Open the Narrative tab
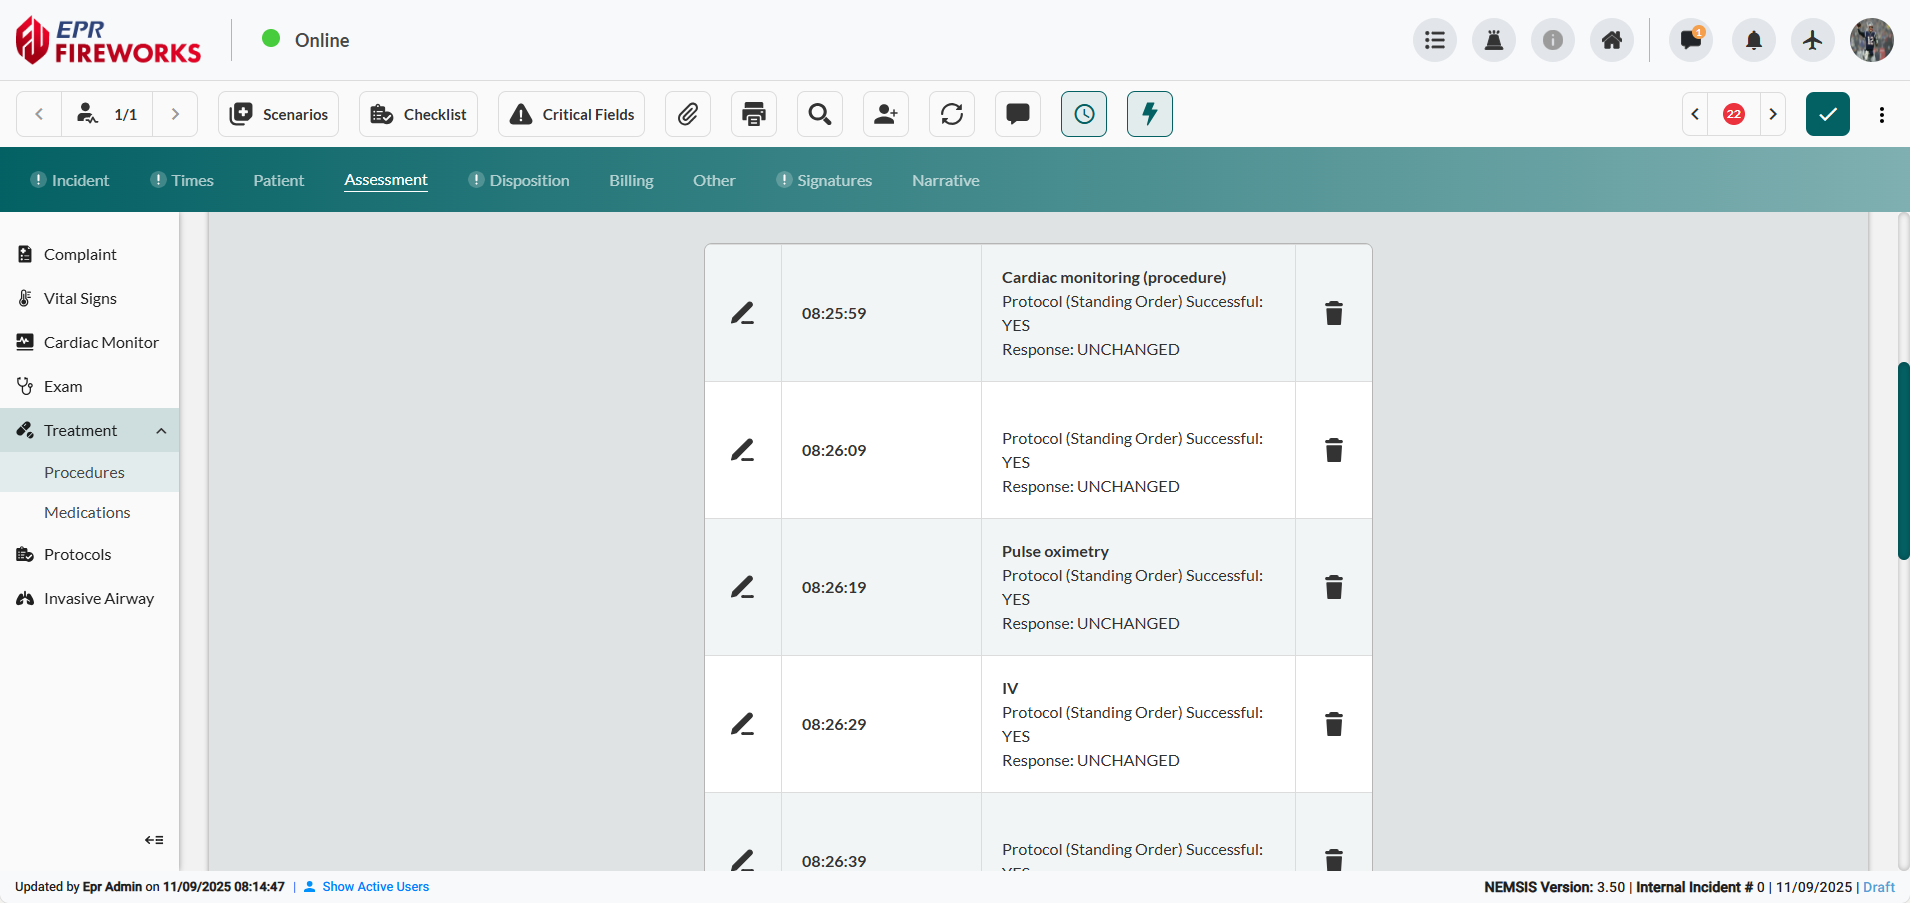The image size is (1910, 903). point(945,180)
